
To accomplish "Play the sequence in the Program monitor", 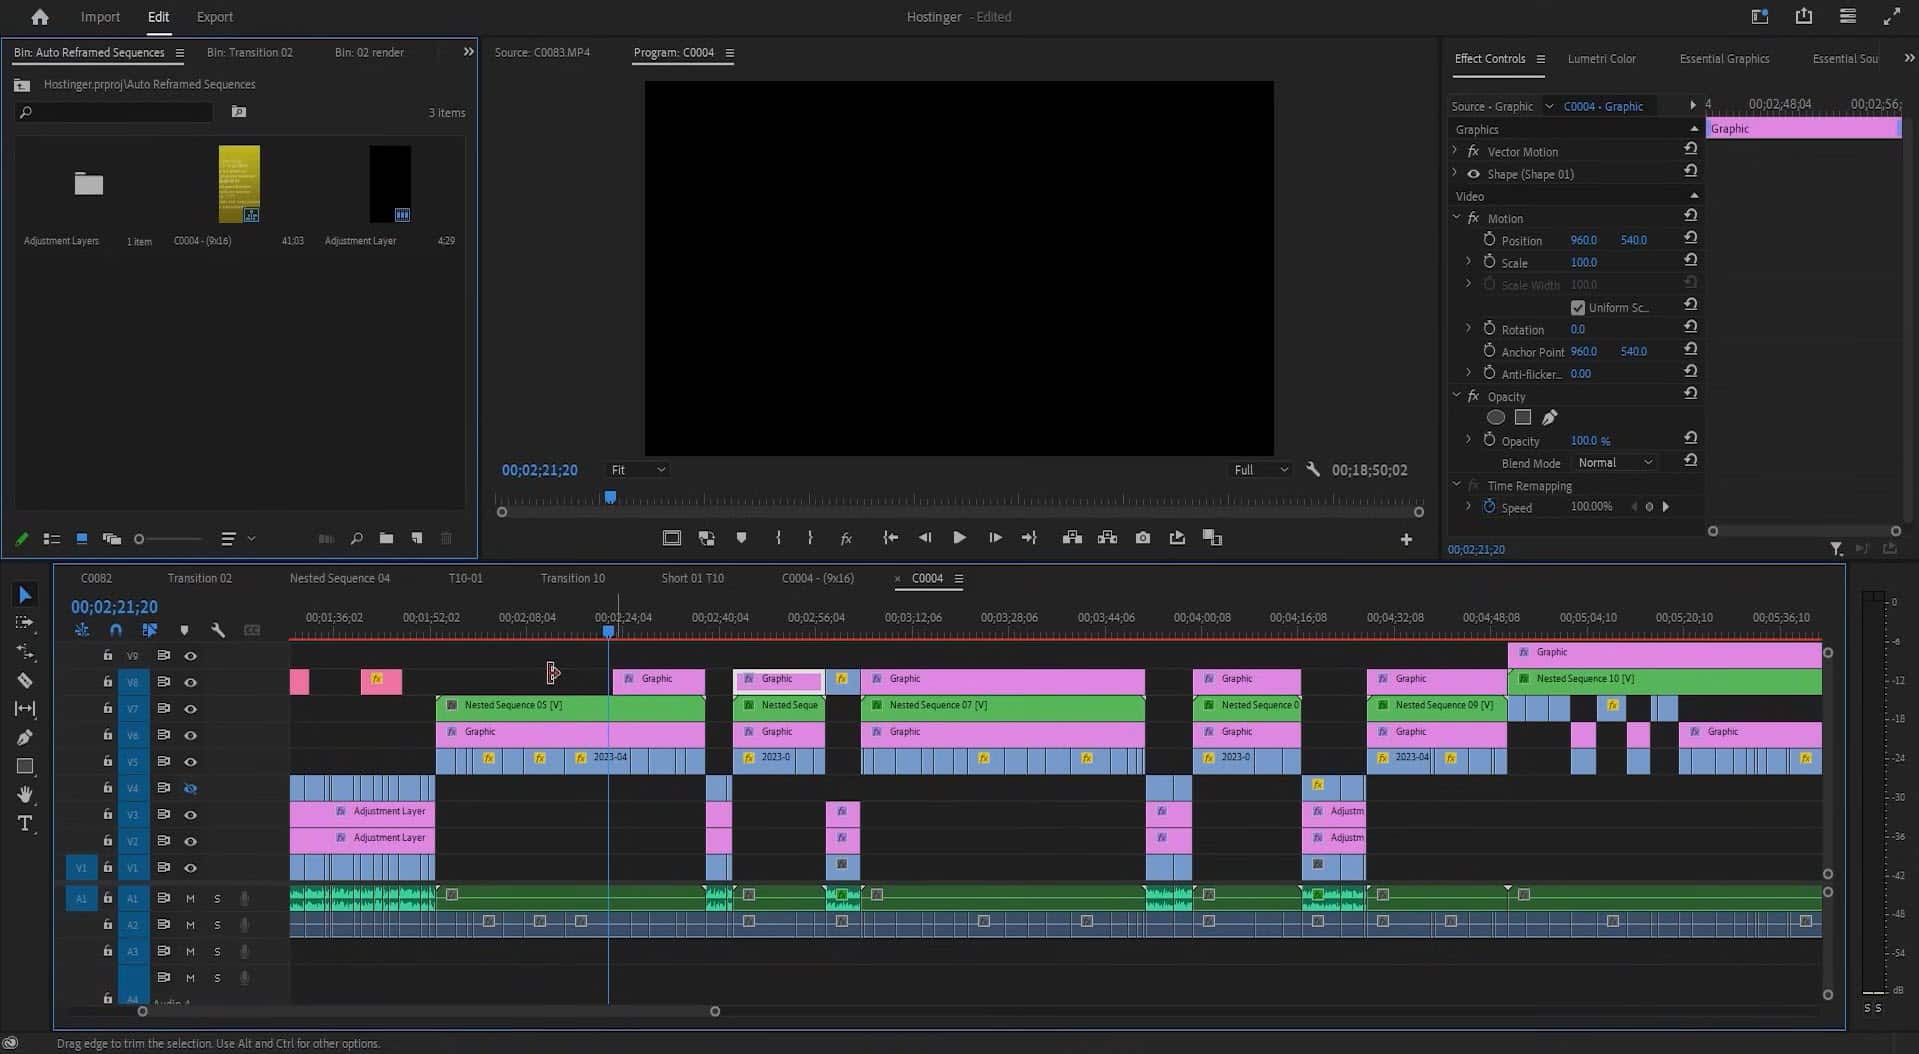I will [x=958, y=537].
